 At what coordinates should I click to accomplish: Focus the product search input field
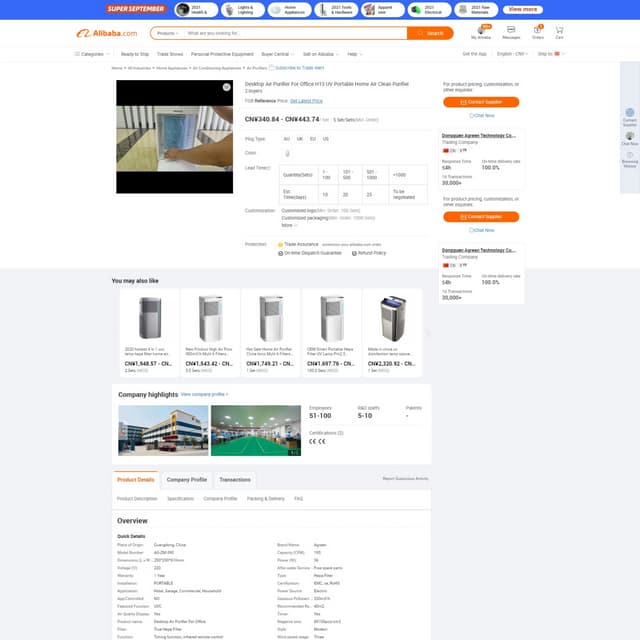click(295, 33)
